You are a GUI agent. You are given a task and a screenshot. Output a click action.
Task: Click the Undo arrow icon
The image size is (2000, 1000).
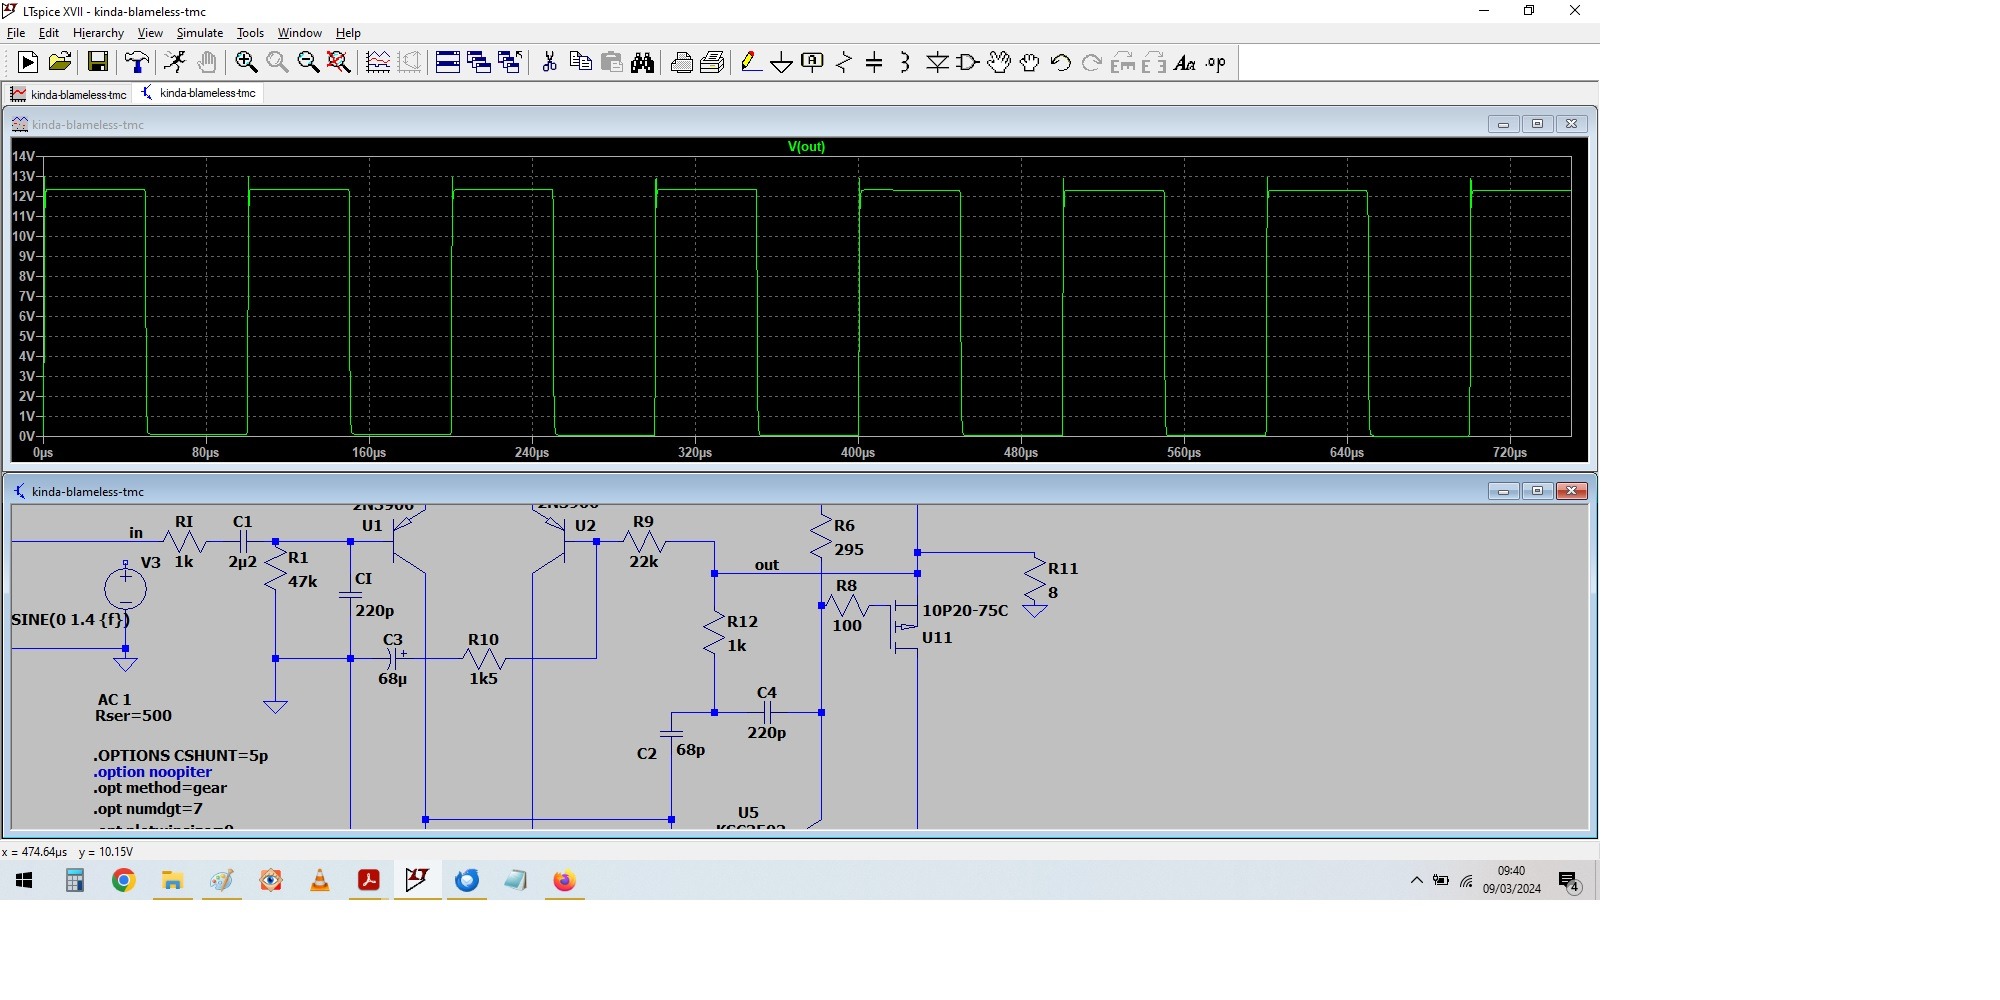tap(1061, 63)
